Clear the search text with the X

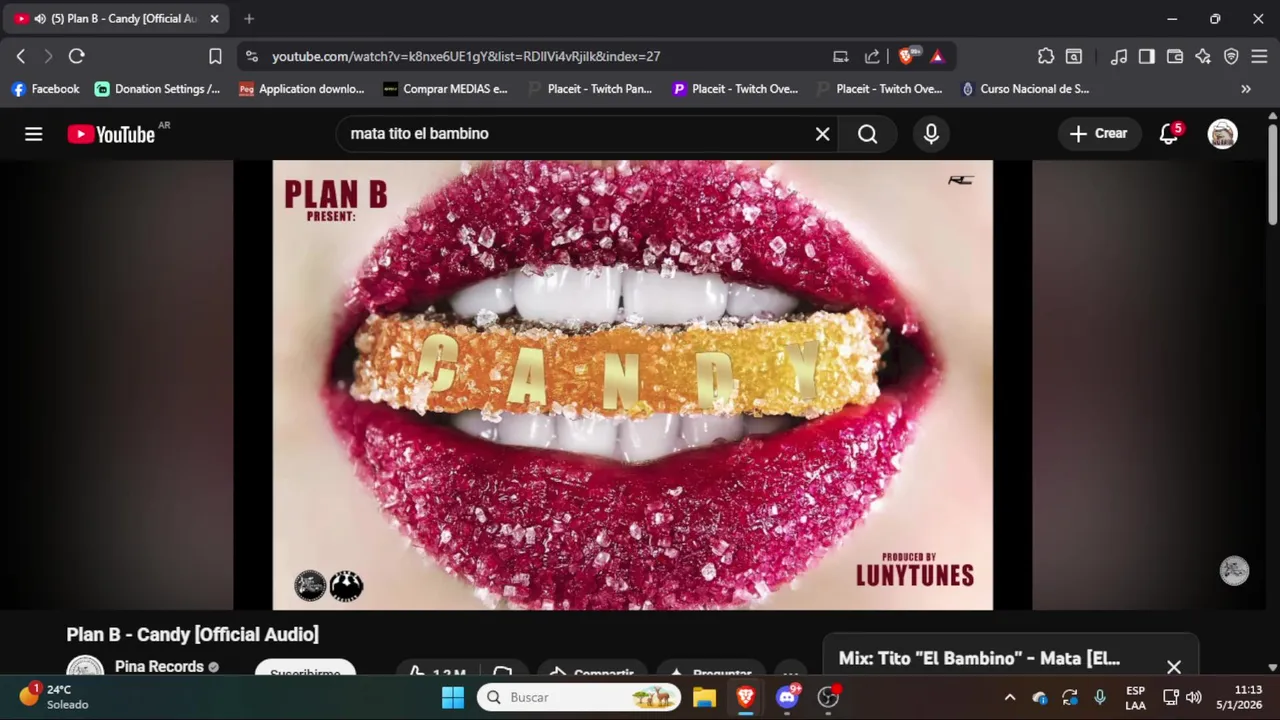(x=822, y=134)
